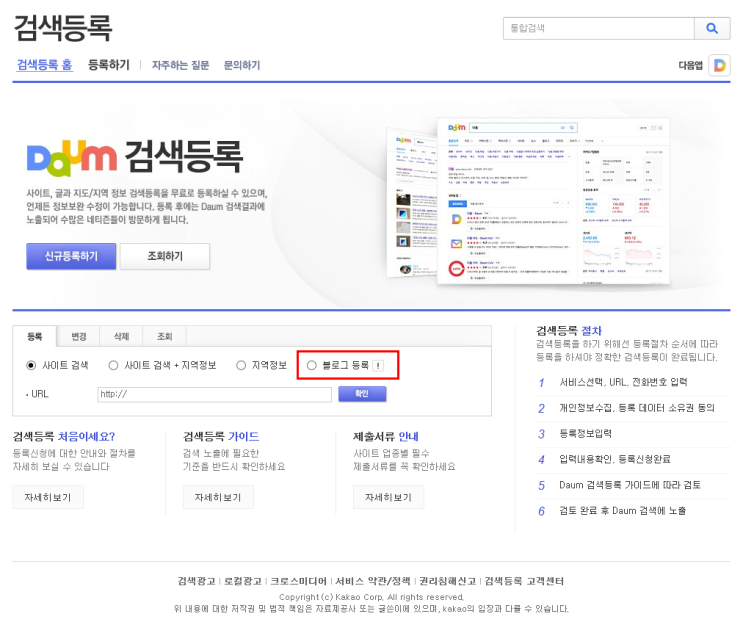
Task: Open the Daum app D icon
Action: [x=719, y=65]
